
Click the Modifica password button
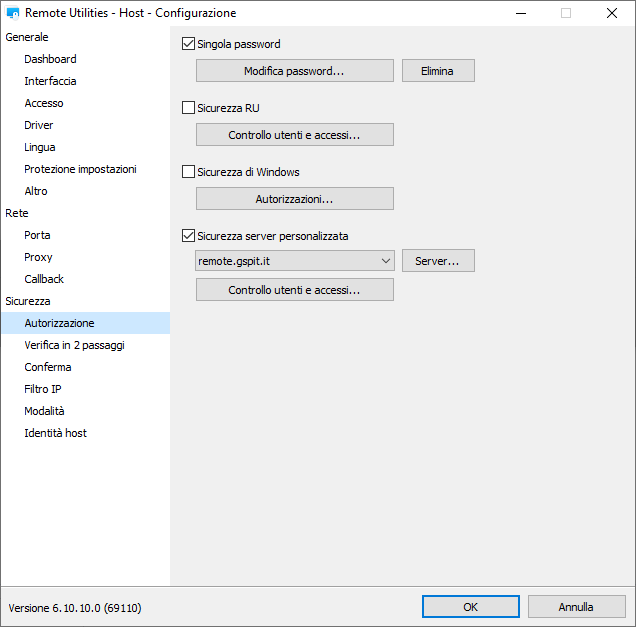point(294,71)
